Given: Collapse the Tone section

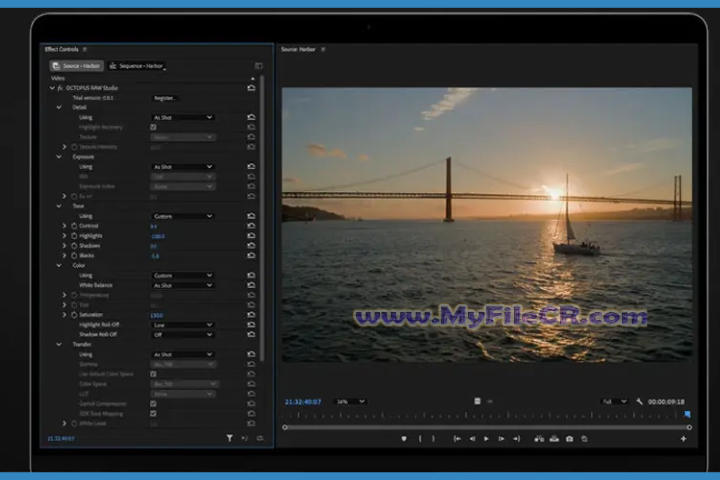Looking at the screenshot, I should 59,206.
